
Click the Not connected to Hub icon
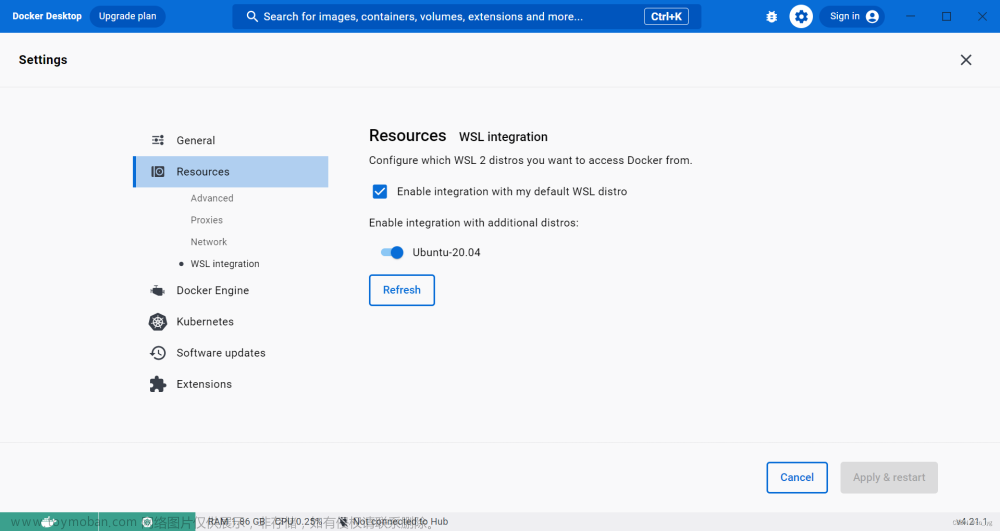[x=343, y=522]
